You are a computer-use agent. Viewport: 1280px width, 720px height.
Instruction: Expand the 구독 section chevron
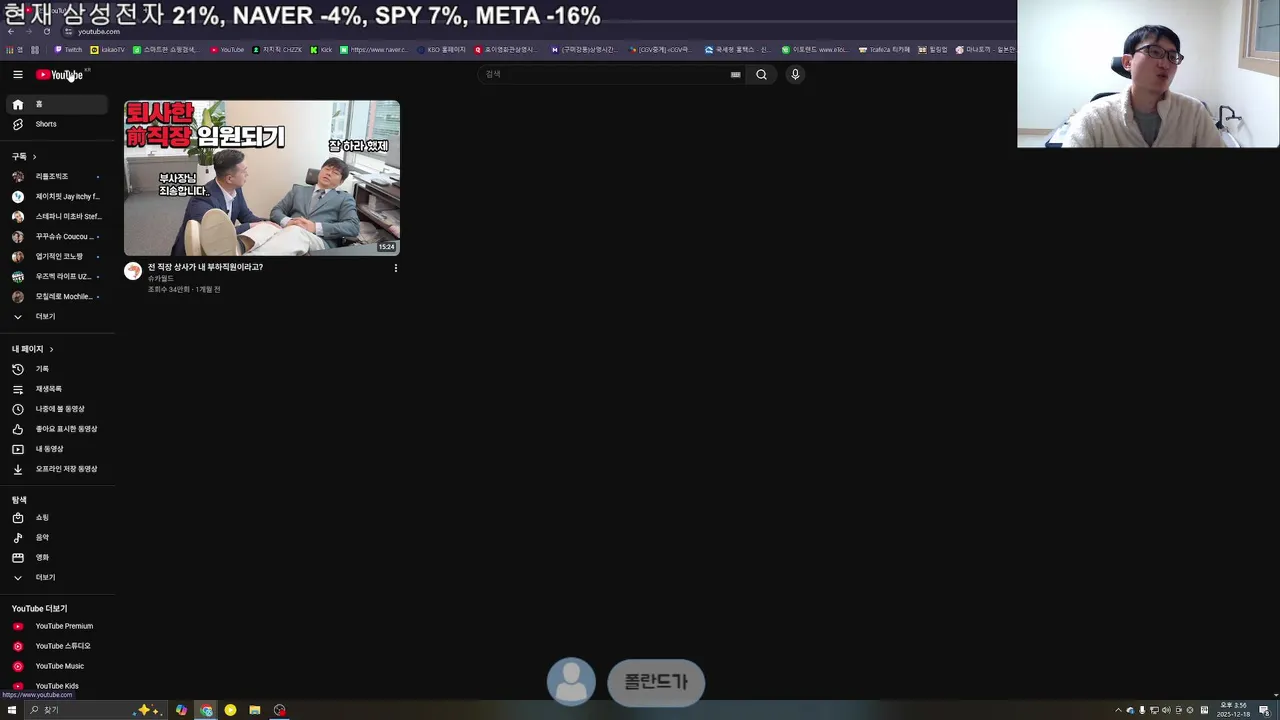point(34,157)
